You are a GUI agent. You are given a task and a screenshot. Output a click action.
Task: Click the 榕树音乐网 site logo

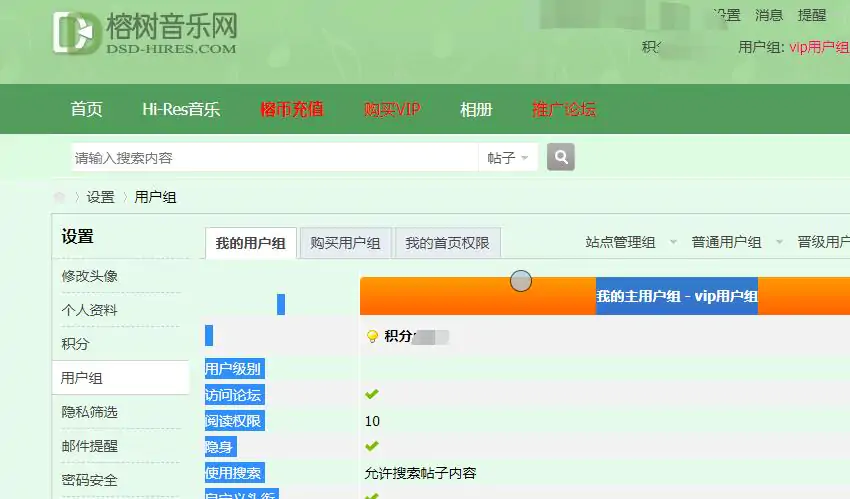coord(145,34)
